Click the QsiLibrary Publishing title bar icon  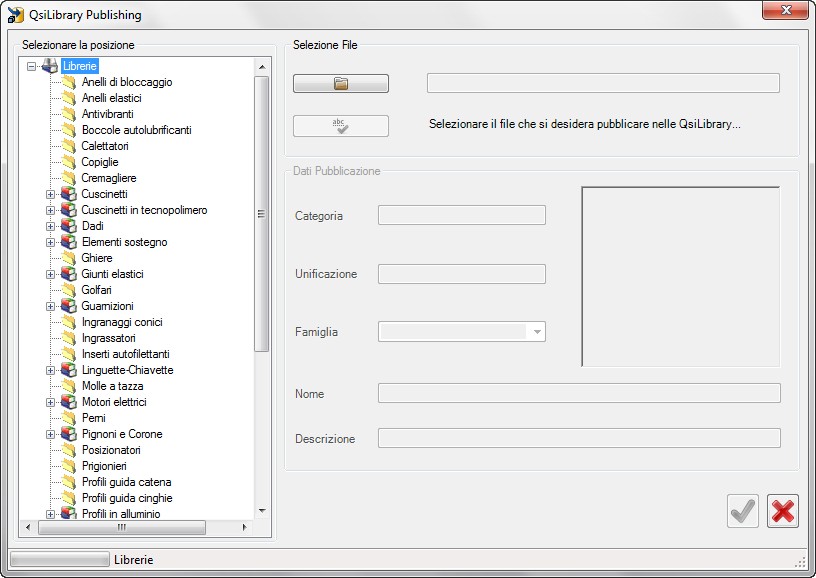point(15,15)
